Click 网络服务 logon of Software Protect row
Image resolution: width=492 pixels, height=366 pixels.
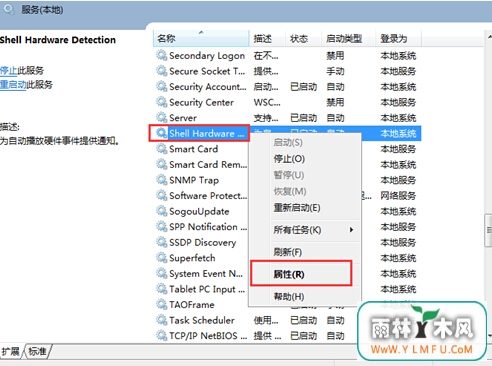[398, 196]
